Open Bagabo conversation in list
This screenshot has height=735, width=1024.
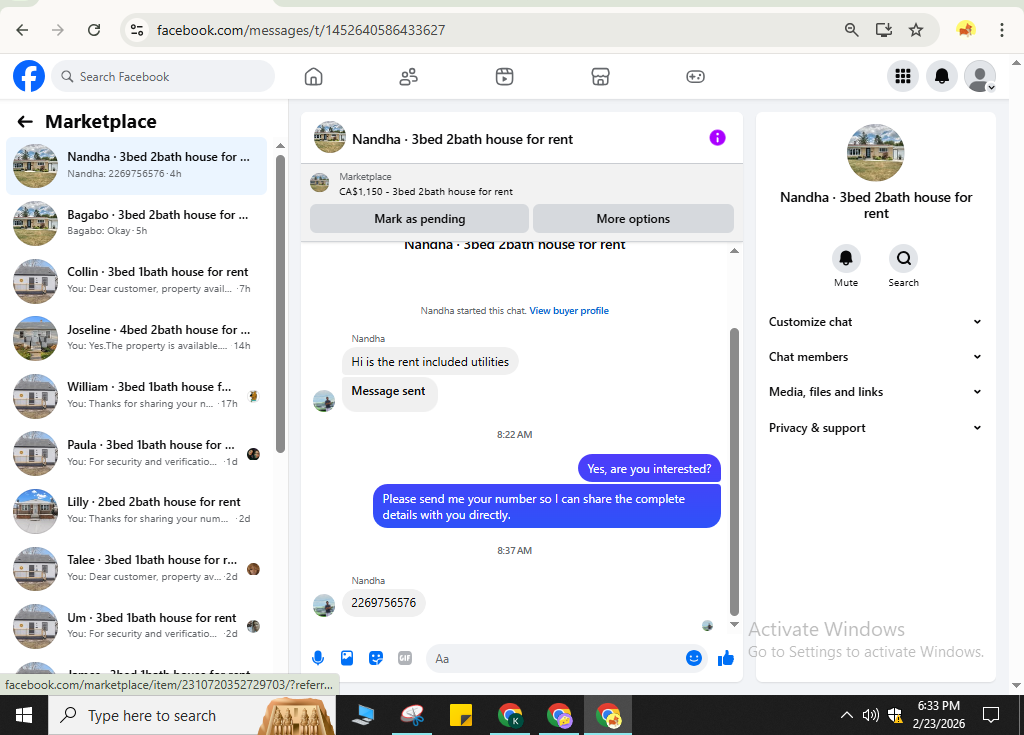click(x=136, y=223)
